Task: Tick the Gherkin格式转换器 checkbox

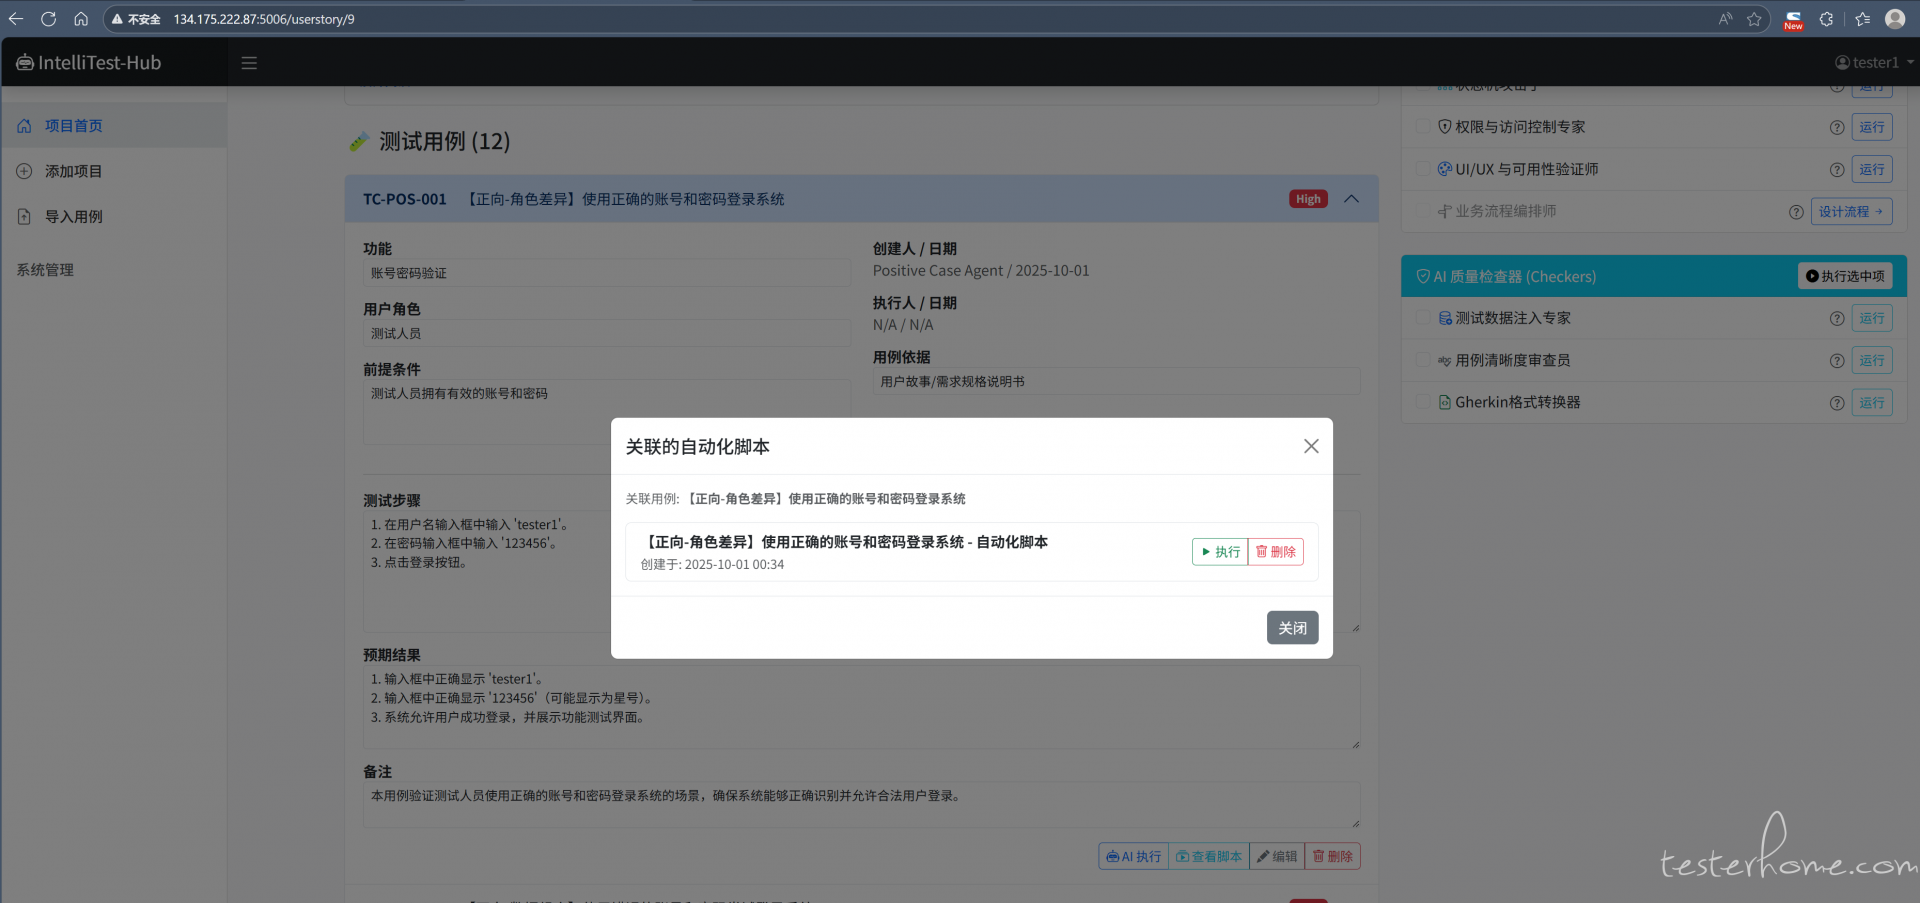Action: 1423,402
